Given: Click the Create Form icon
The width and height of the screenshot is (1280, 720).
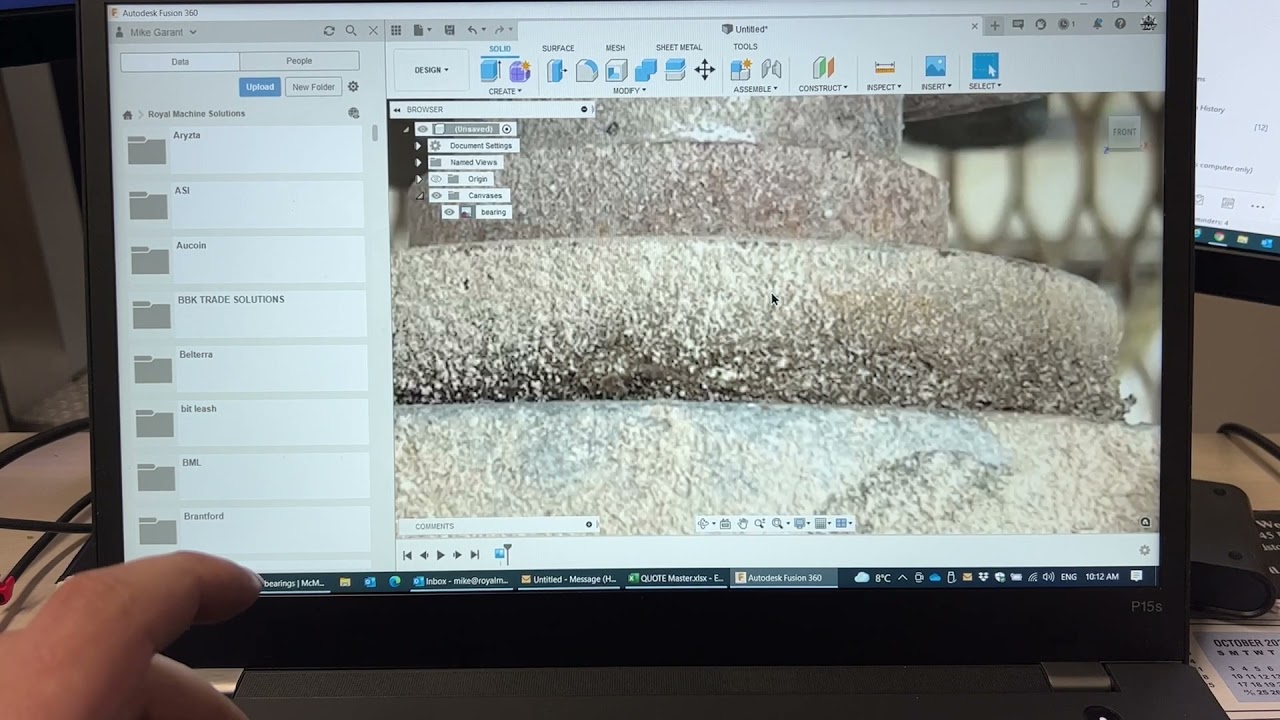Looking at the screenshot, I should [x=520, y=70].
